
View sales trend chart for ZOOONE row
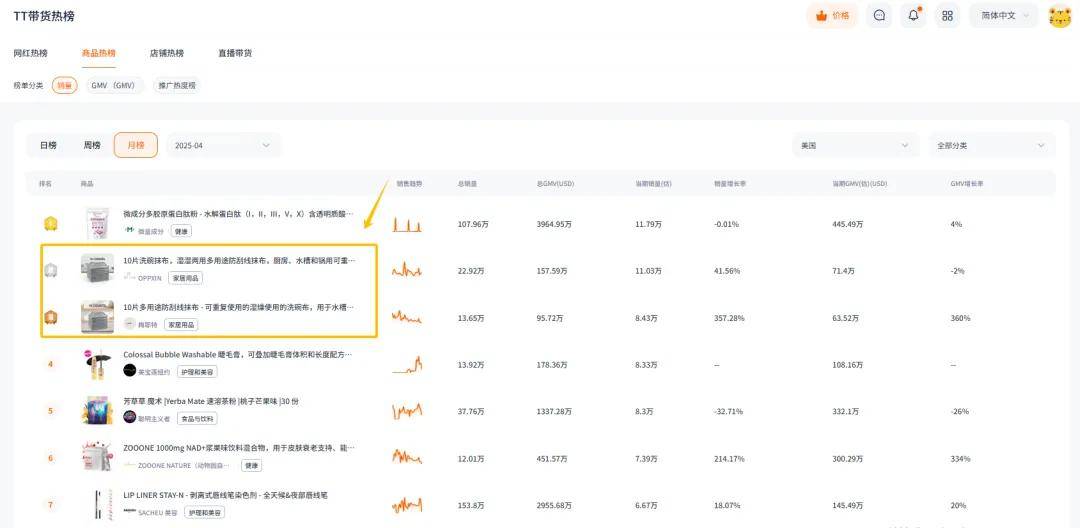tap(407, 457)
